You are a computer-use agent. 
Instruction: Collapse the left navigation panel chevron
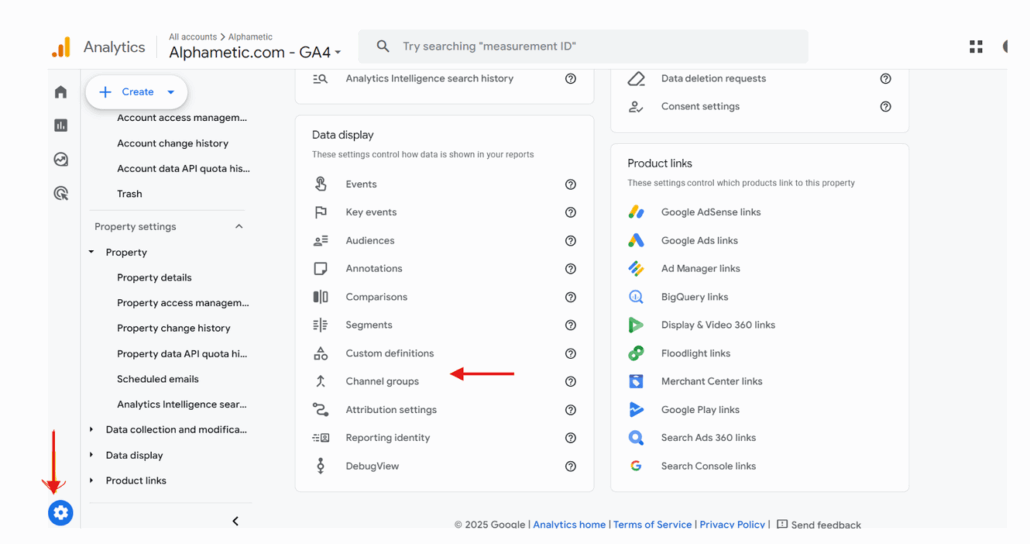[x=235, y=521]
